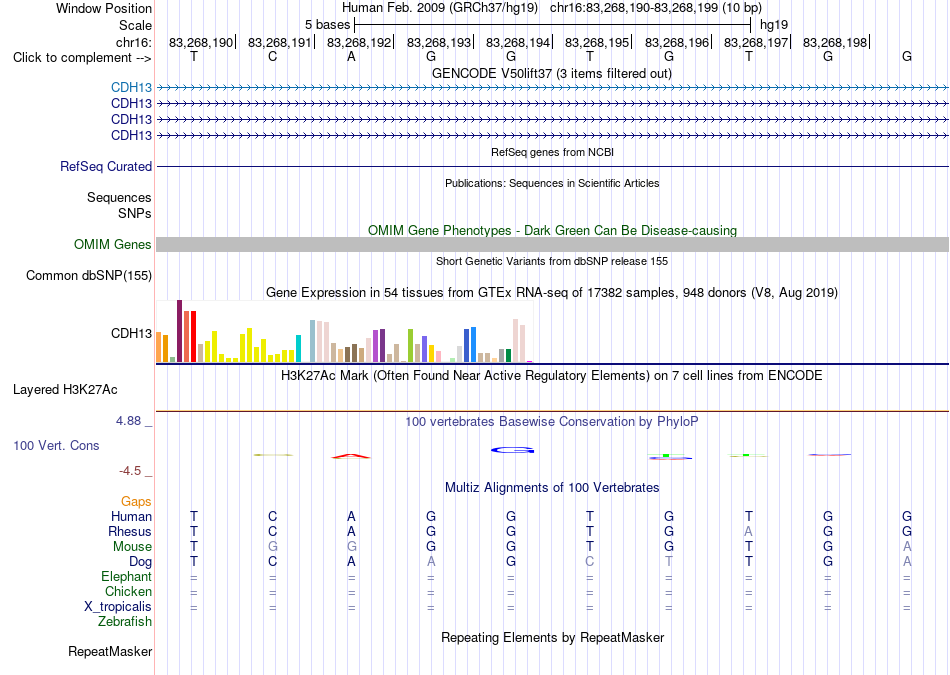Click the red A glyph in PhyloP track
950x675 pixels.
point(351,456)
